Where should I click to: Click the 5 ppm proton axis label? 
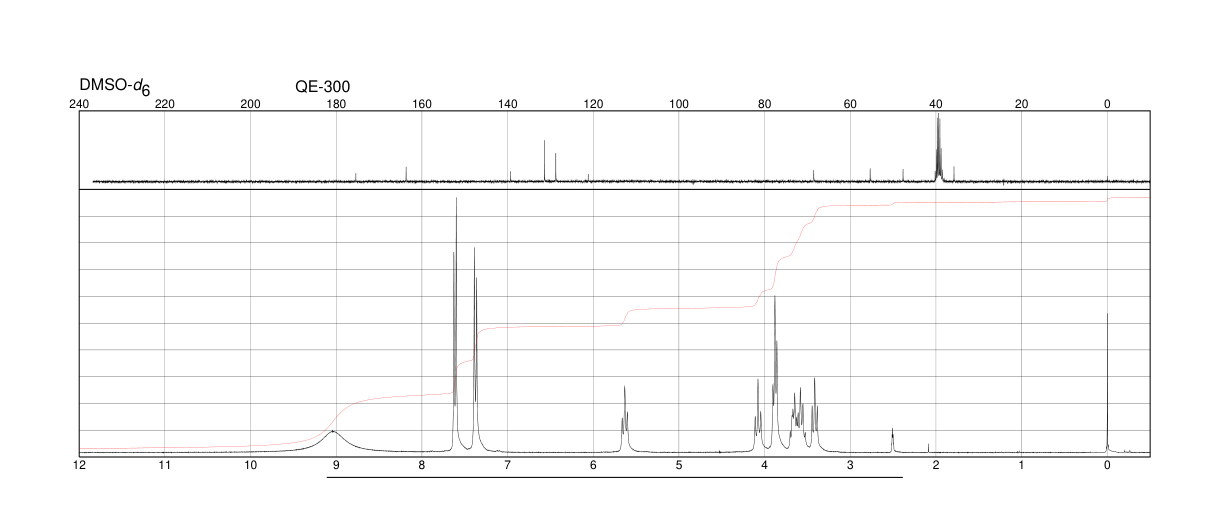(679, 466)
